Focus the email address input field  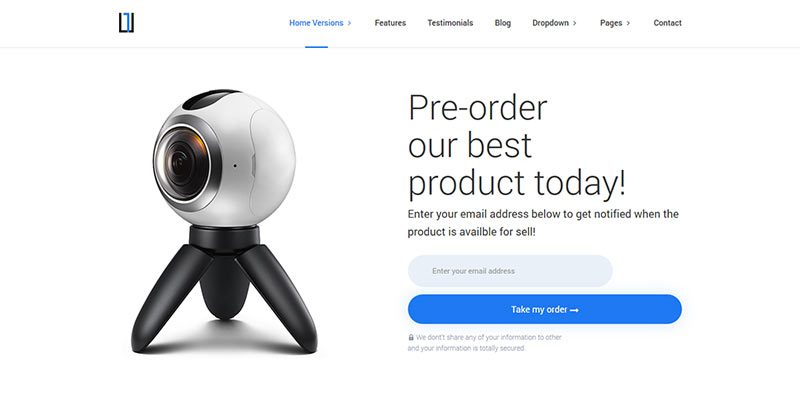[510, 271]
